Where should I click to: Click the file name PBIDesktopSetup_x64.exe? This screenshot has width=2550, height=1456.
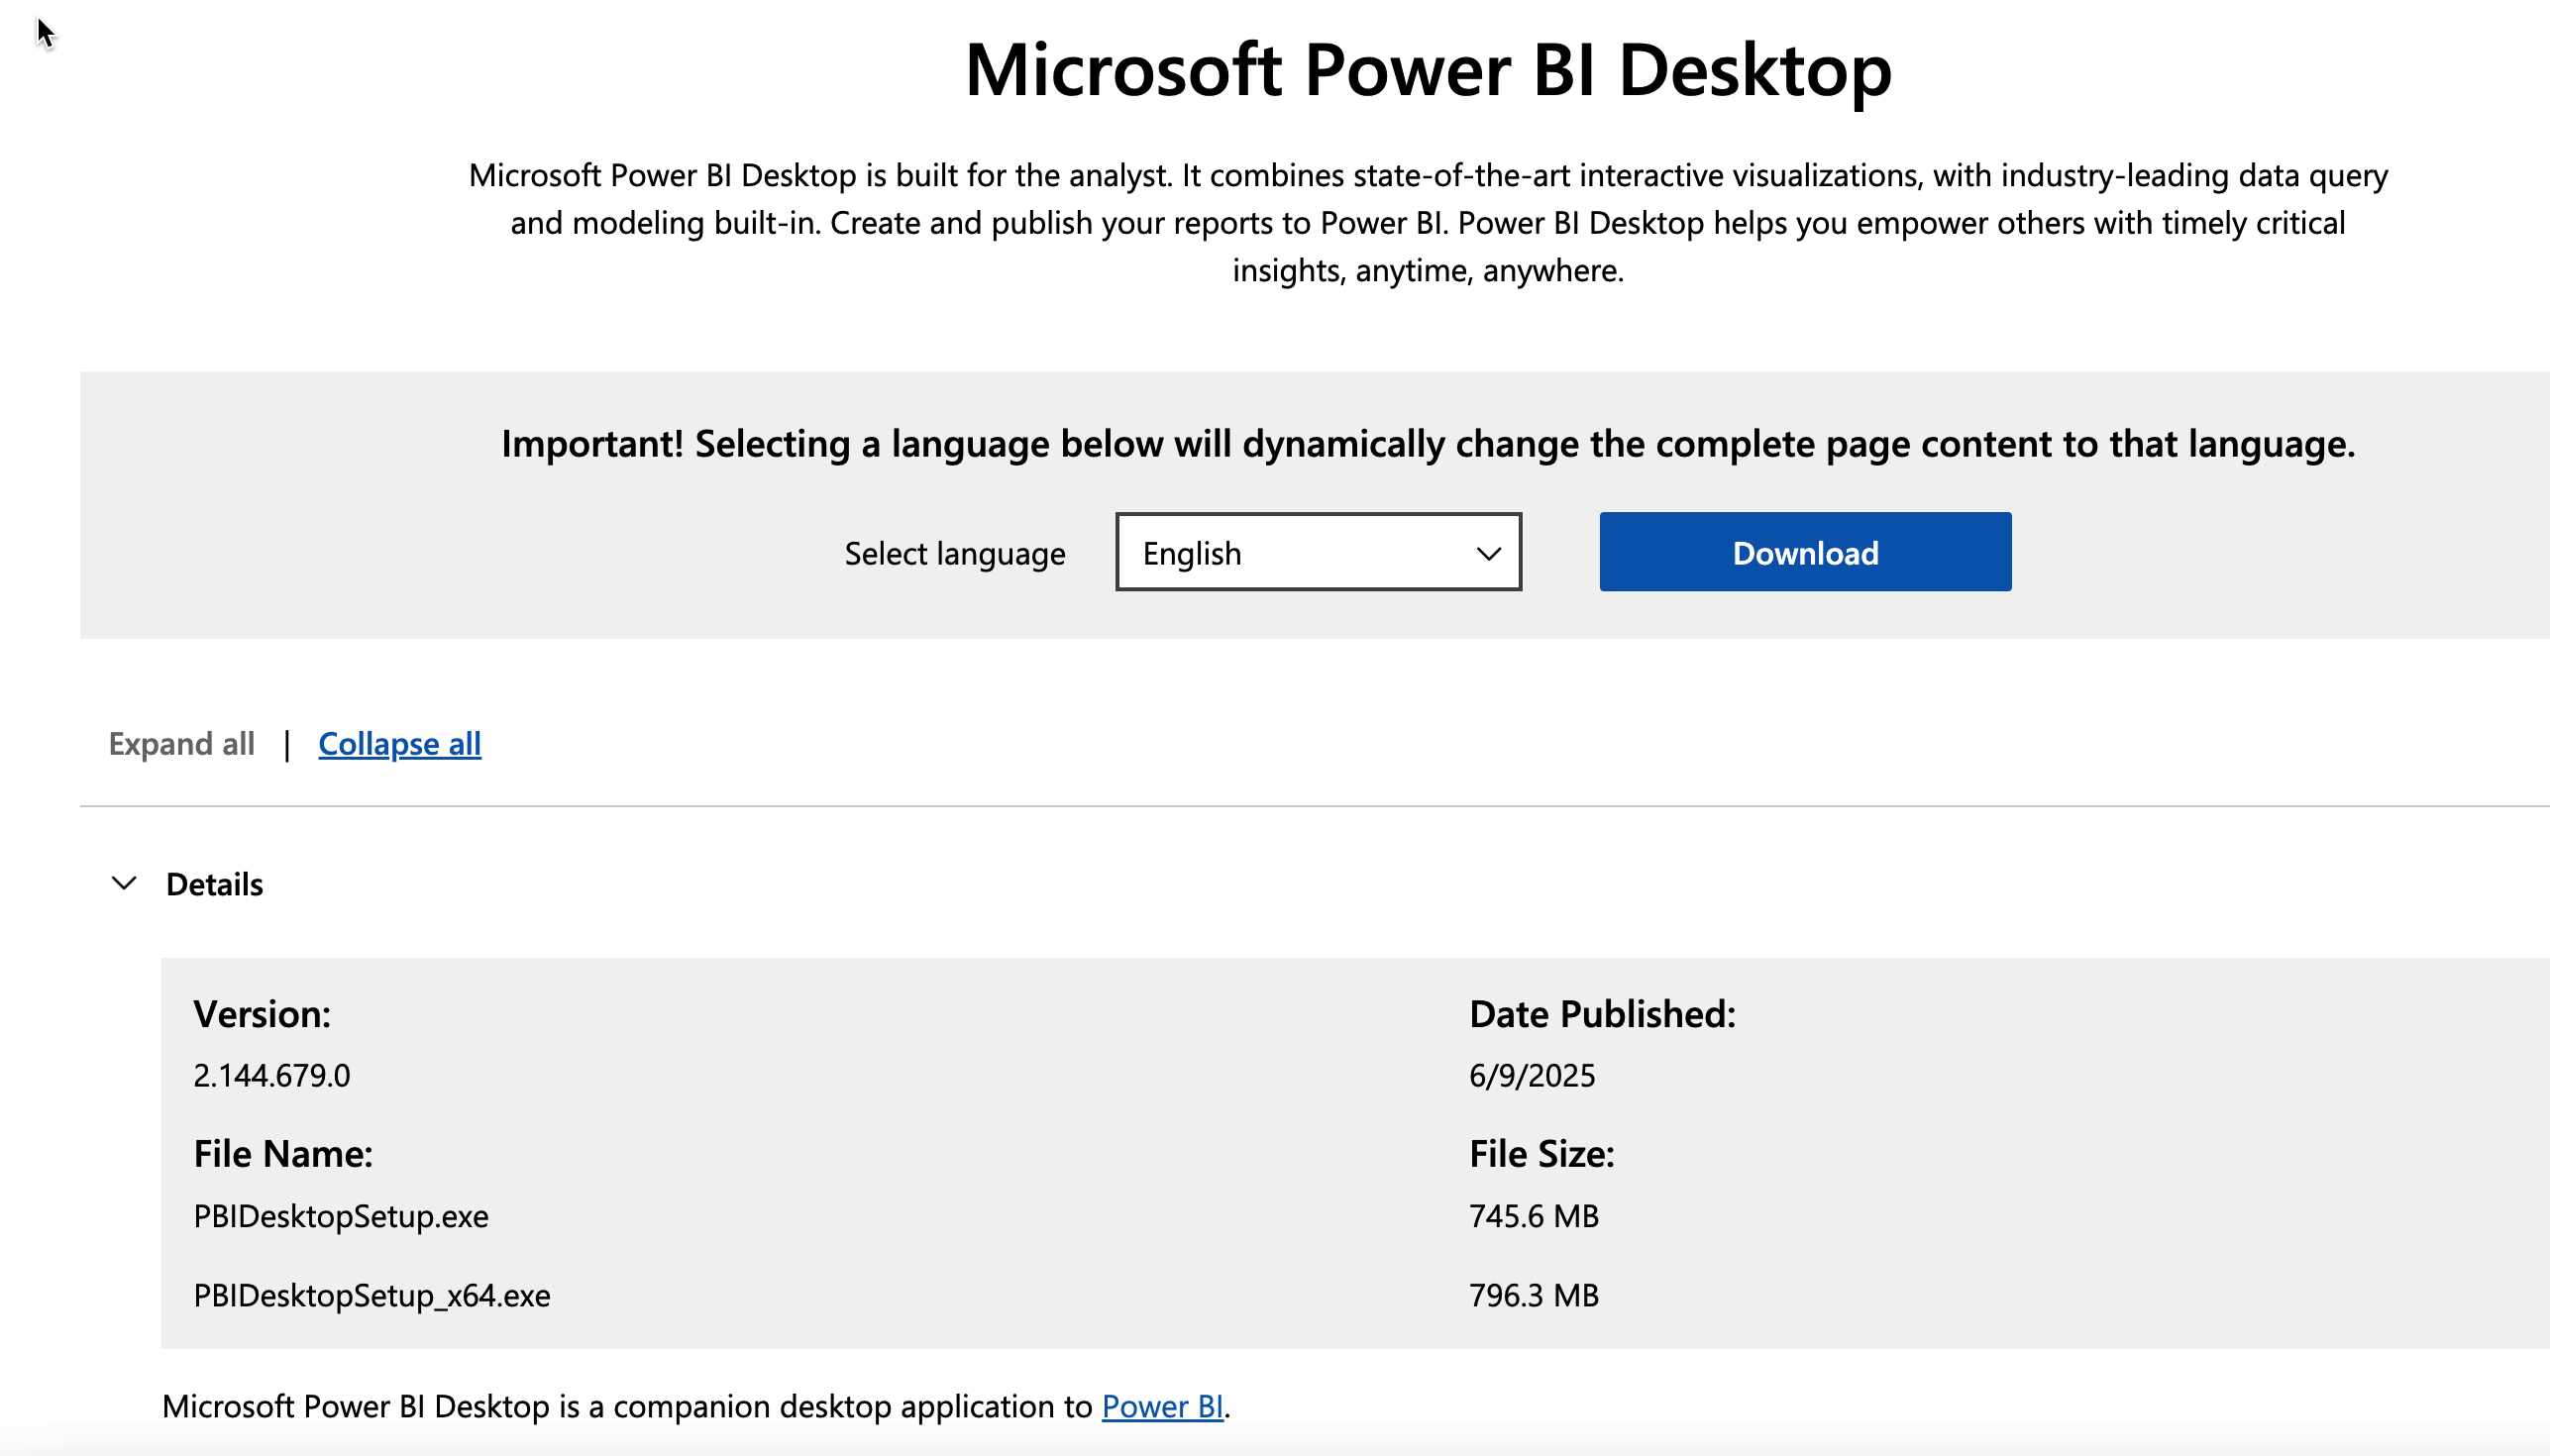pyautogui.click(x=372, y=1295)
